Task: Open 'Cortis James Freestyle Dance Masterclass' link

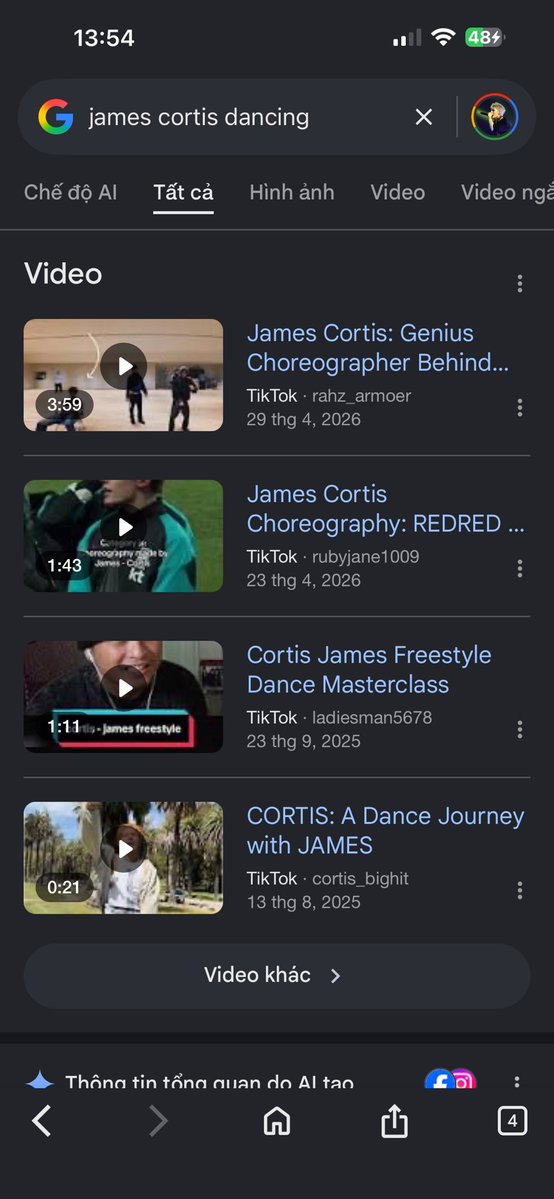Action: coord(369,670)
